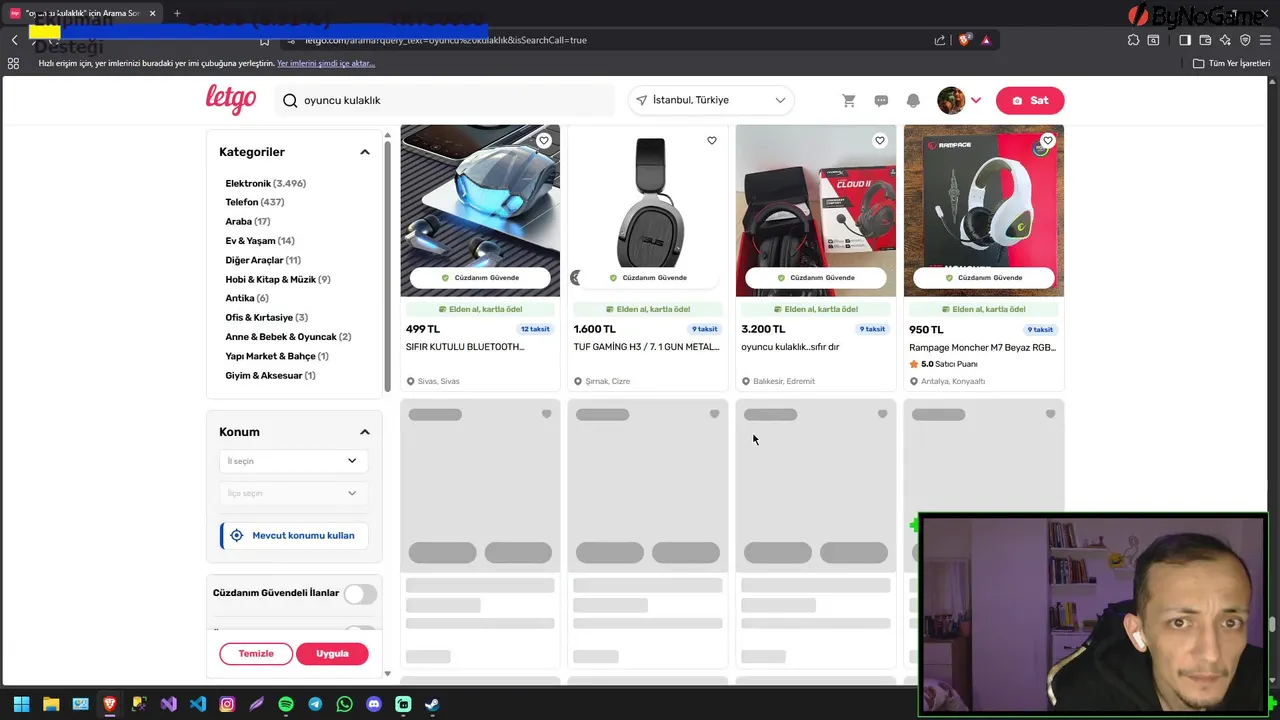Click Mevcut konumu kullan button
Screen dimensions: 1280x720
pos(294,535)
